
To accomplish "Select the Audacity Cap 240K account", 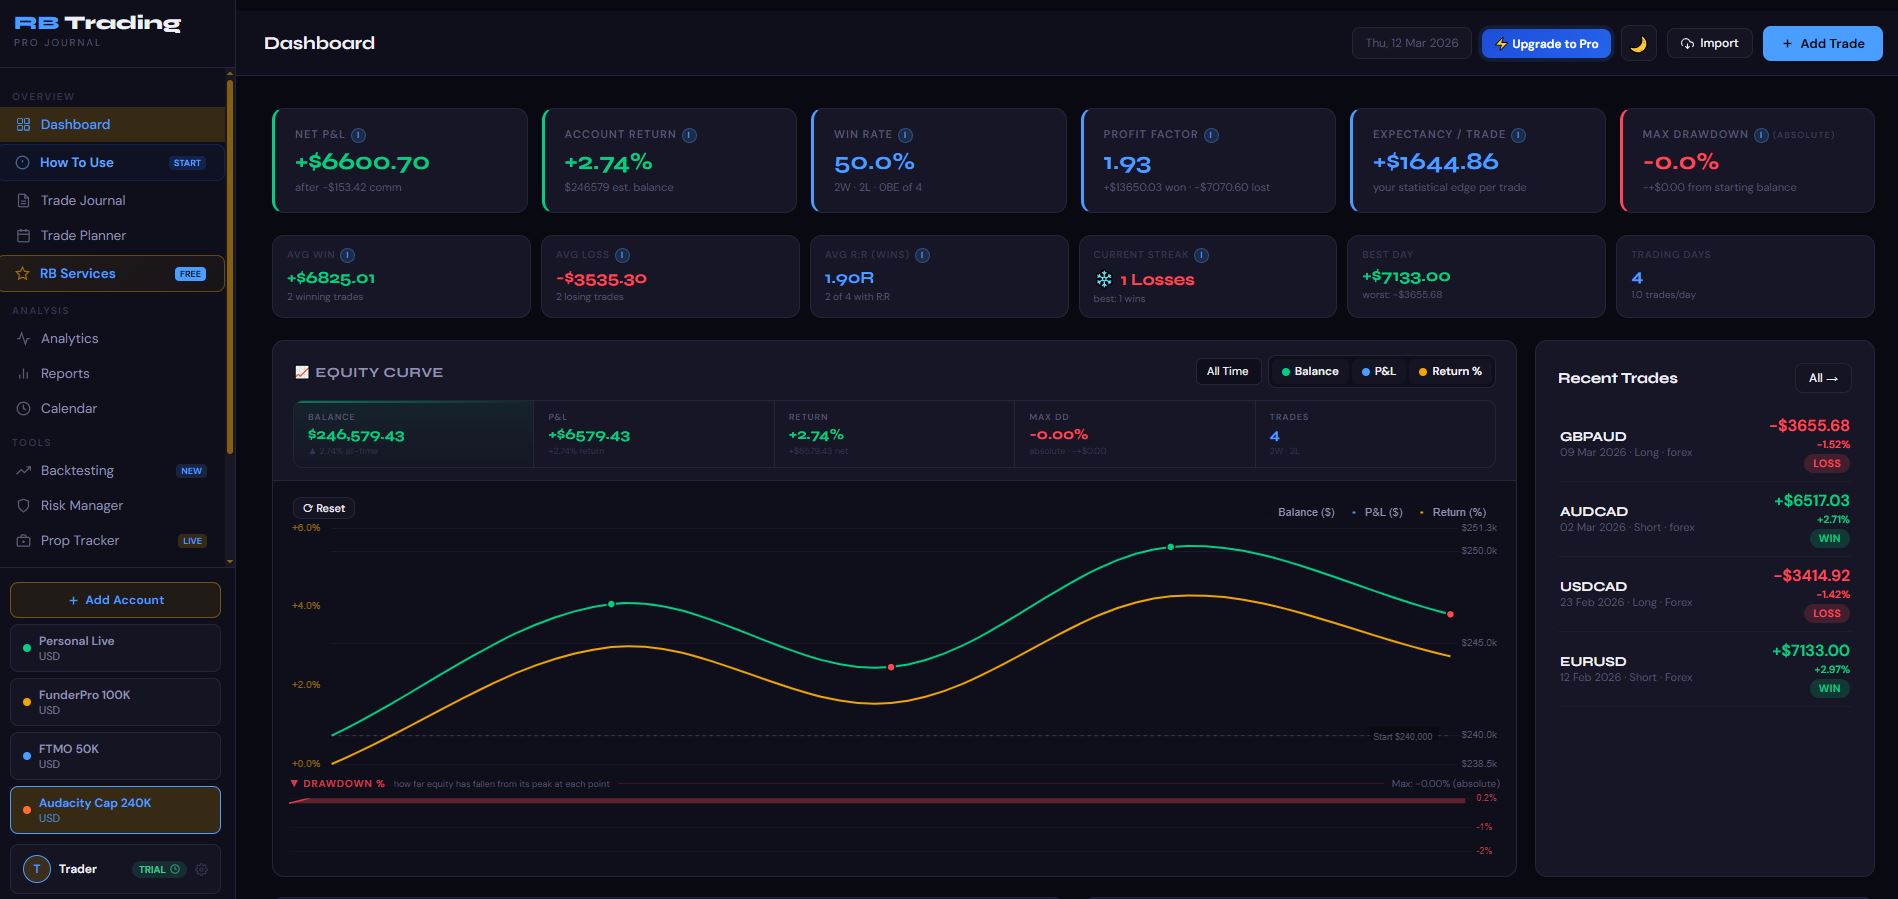I will click(x=115, y=810).
